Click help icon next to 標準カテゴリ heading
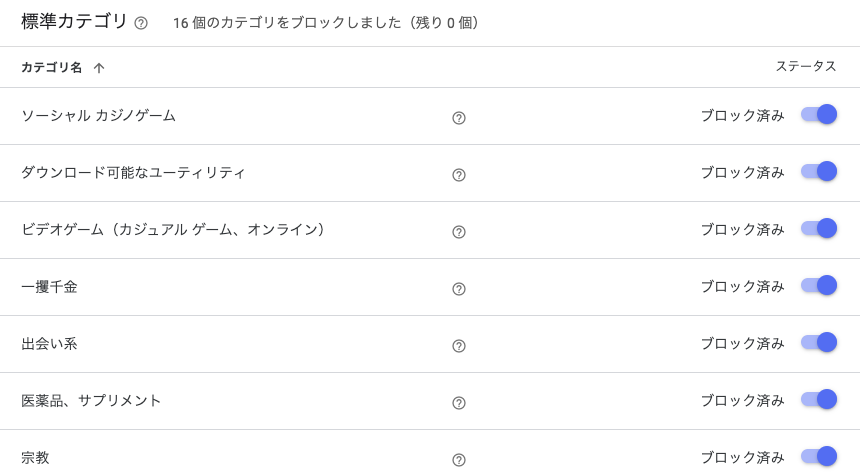Viewport: 860px width, 473px height. click(141, 23)
